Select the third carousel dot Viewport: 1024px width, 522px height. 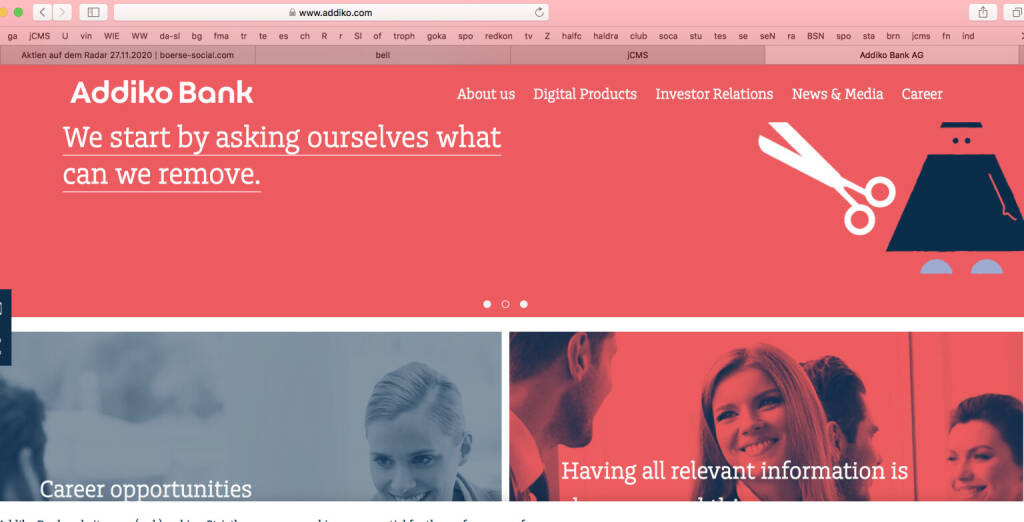click(524, 304)
